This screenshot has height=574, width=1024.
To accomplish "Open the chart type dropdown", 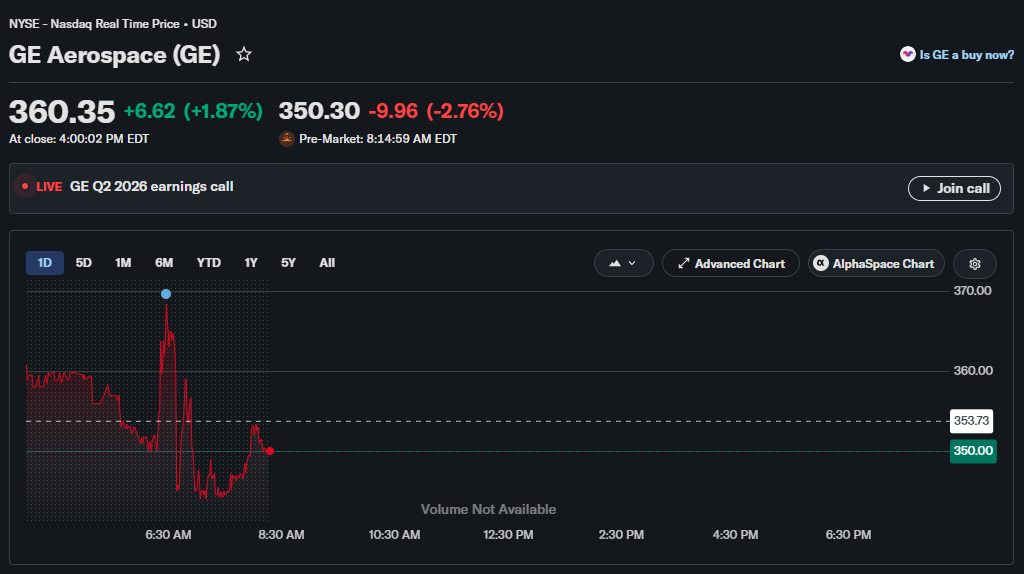I will [624, 263].
